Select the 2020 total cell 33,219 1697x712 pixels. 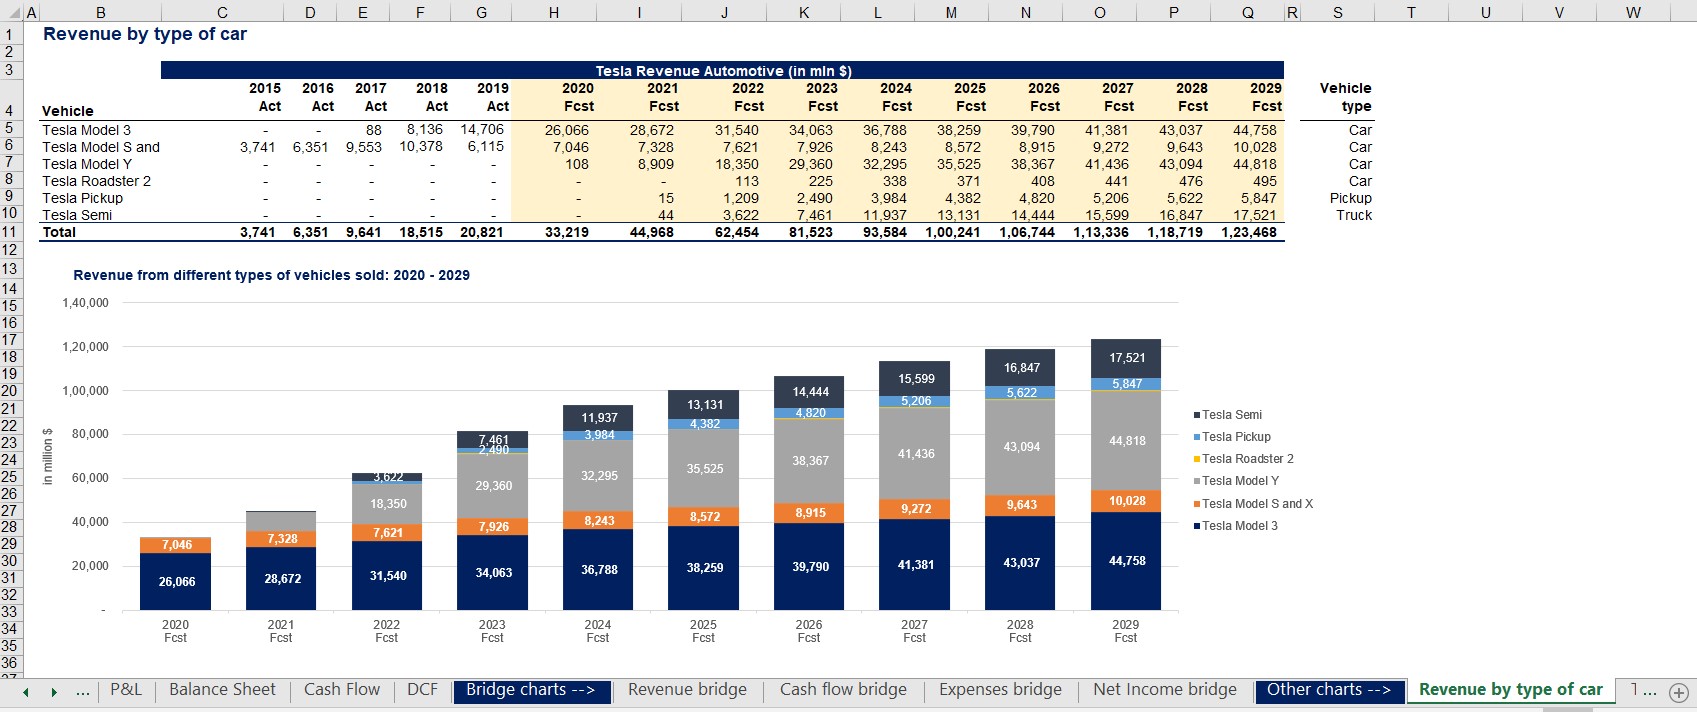click(x=567, y=232)
